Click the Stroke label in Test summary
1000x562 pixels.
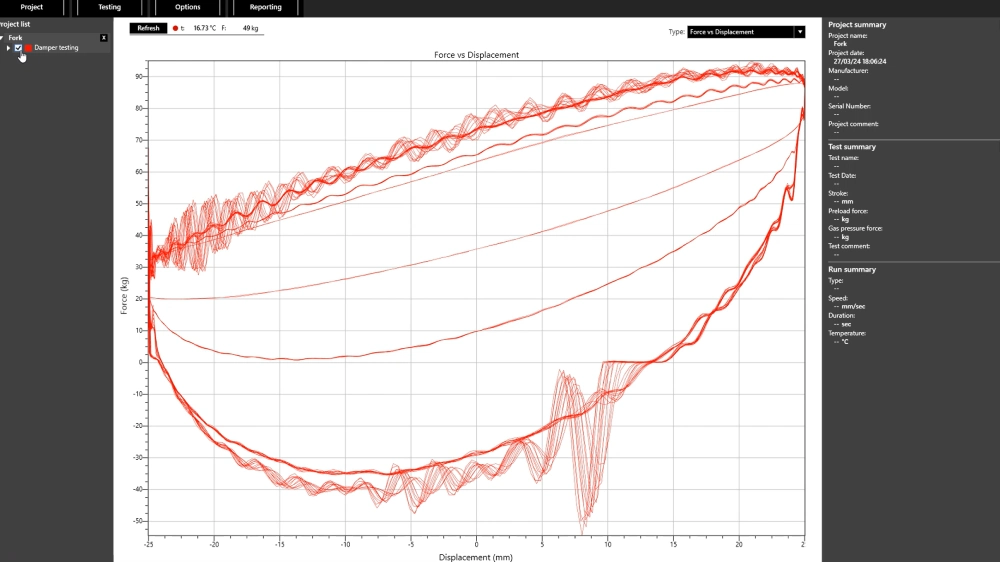838,193
